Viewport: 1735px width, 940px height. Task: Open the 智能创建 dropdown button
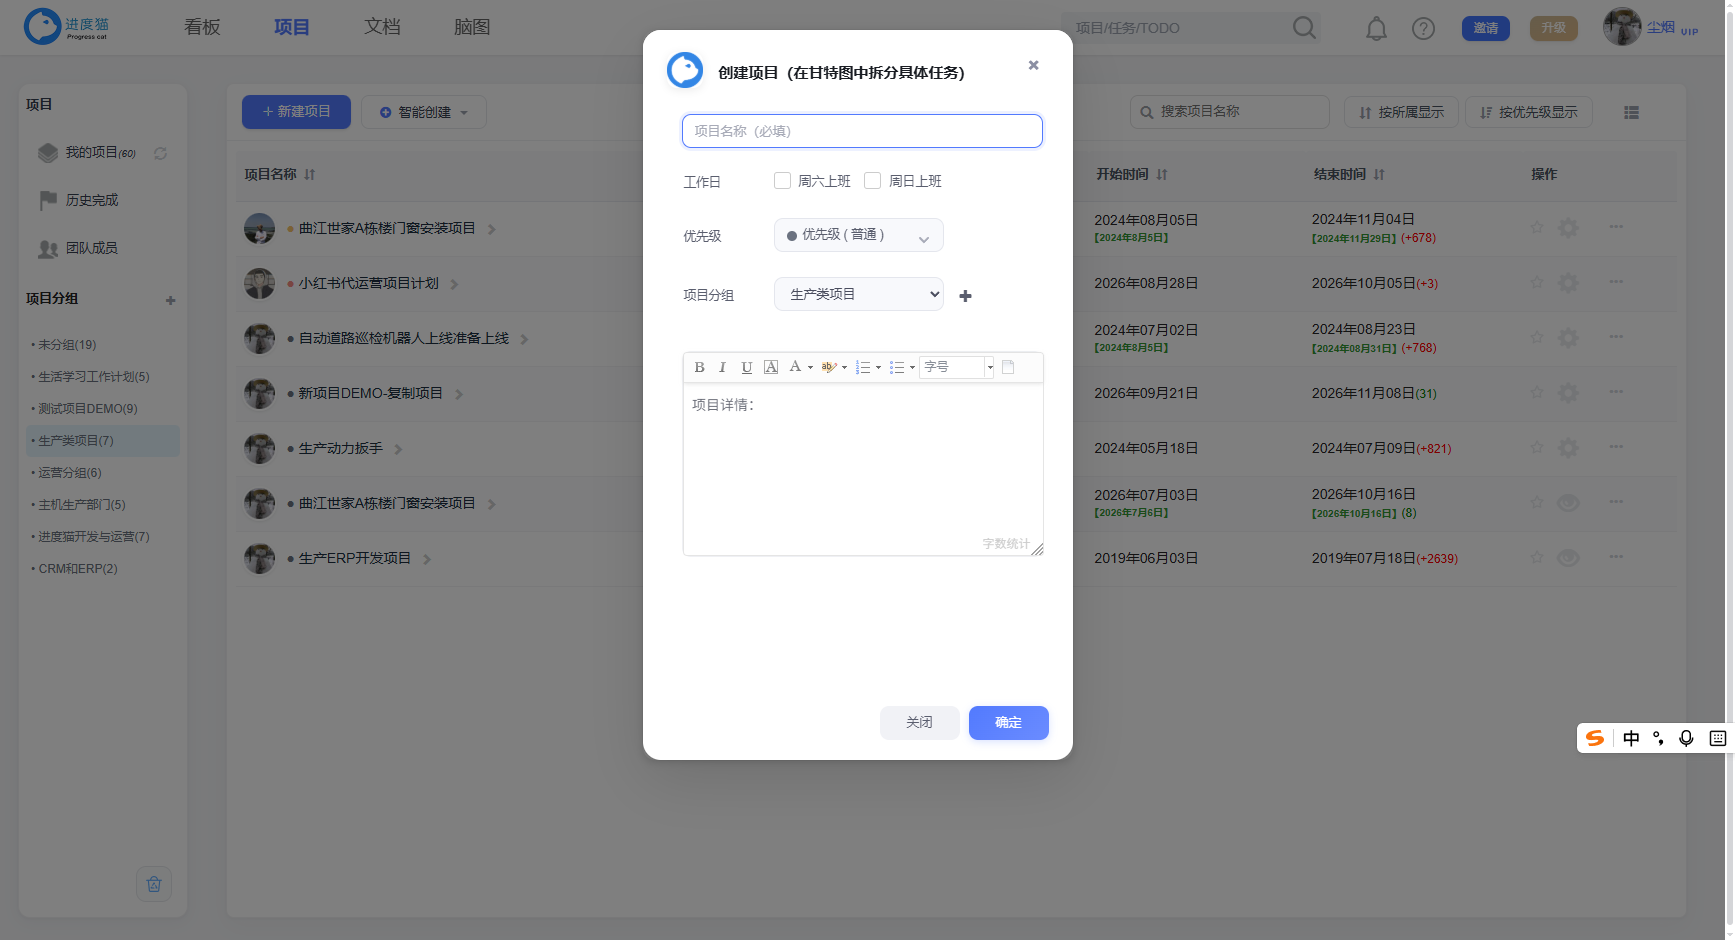(x=424, y=112)
